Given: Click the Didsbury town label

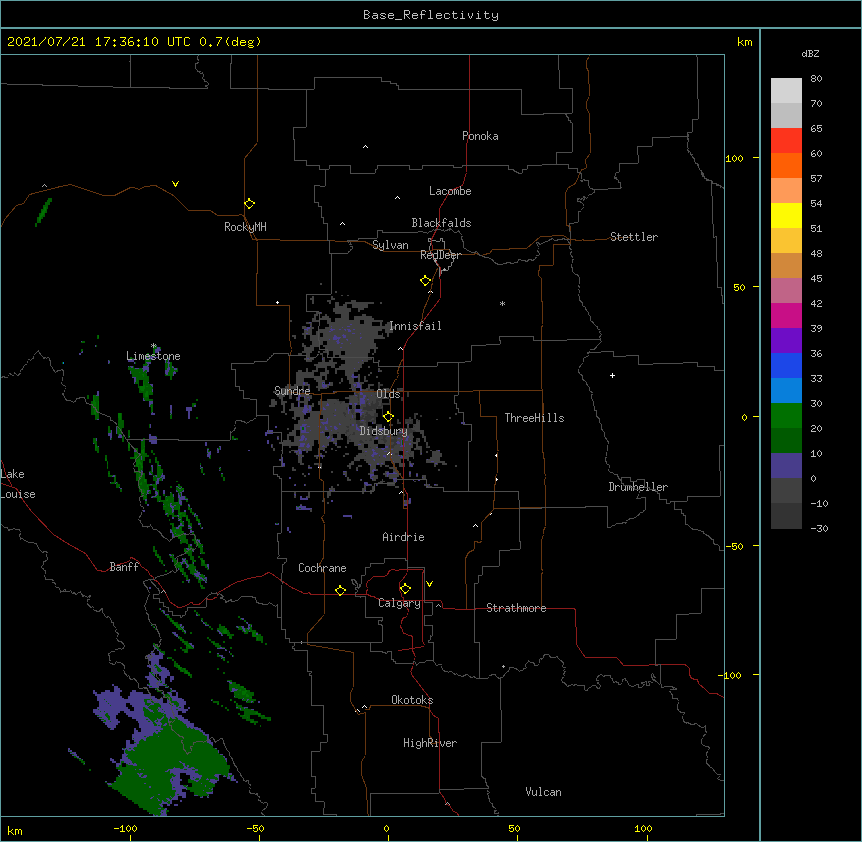Looking at the screenshot, I should tap(383, 431).
